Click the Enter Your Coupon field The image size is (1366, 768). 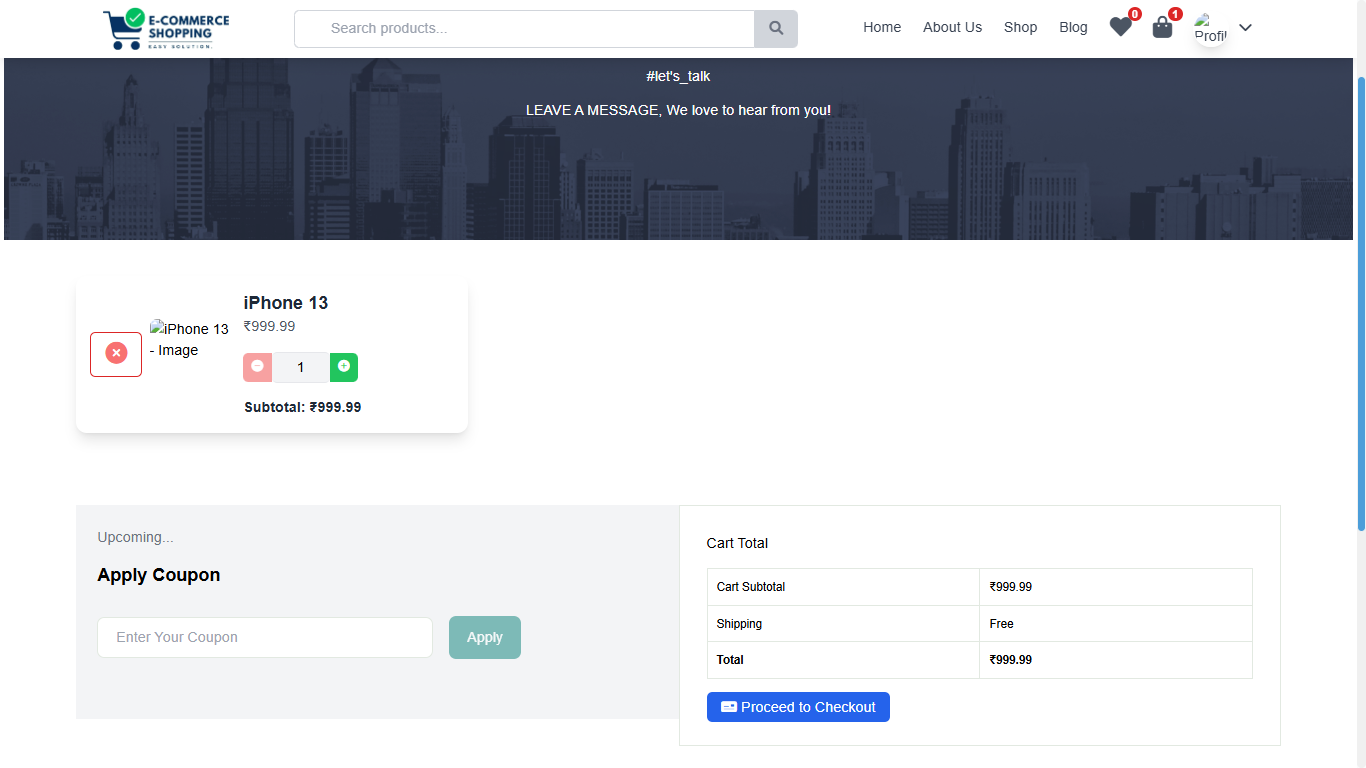point(265,637)
